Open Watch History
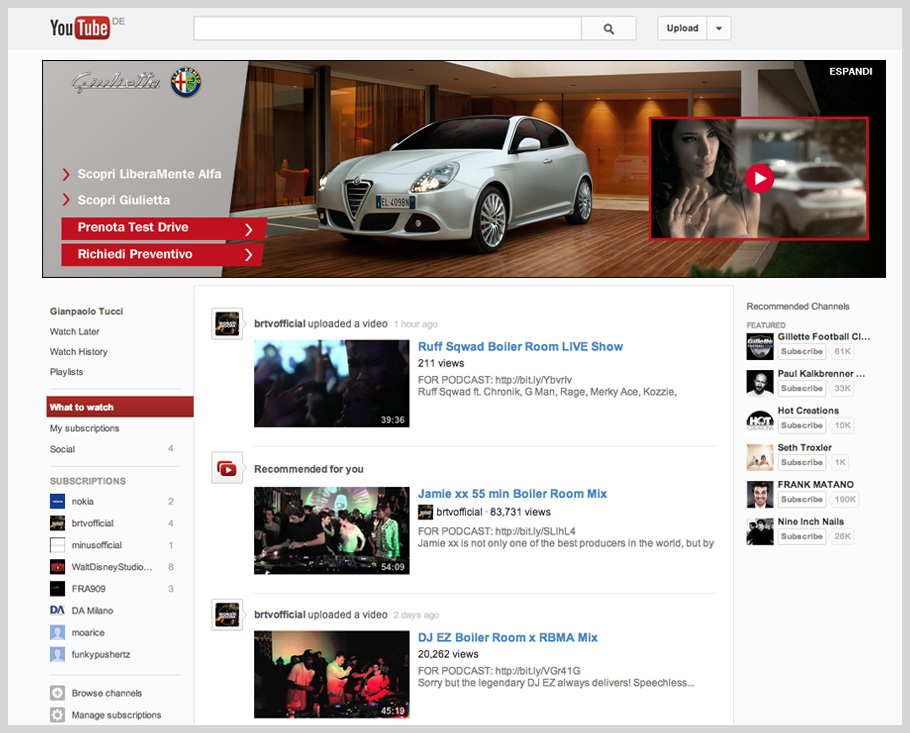910x733 pixels. 78,352
